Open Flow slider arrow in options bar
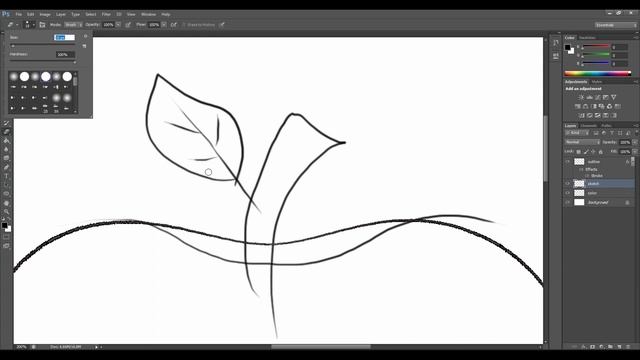 click(x=164, y=25)
